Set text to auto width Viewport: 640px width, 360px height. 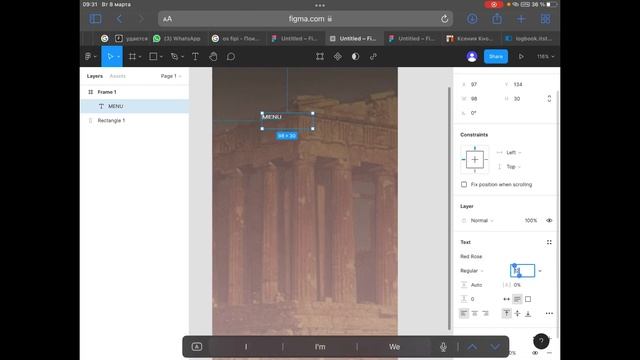click(x=507, y=299)
